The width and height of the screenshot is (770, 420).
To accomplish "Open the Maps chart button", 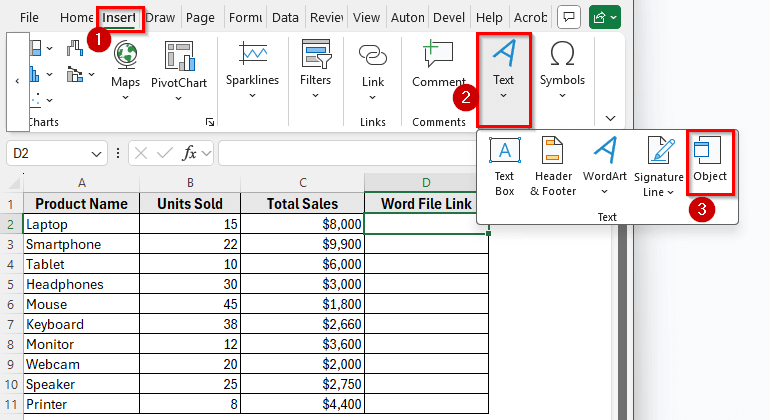I will [125, 71].
